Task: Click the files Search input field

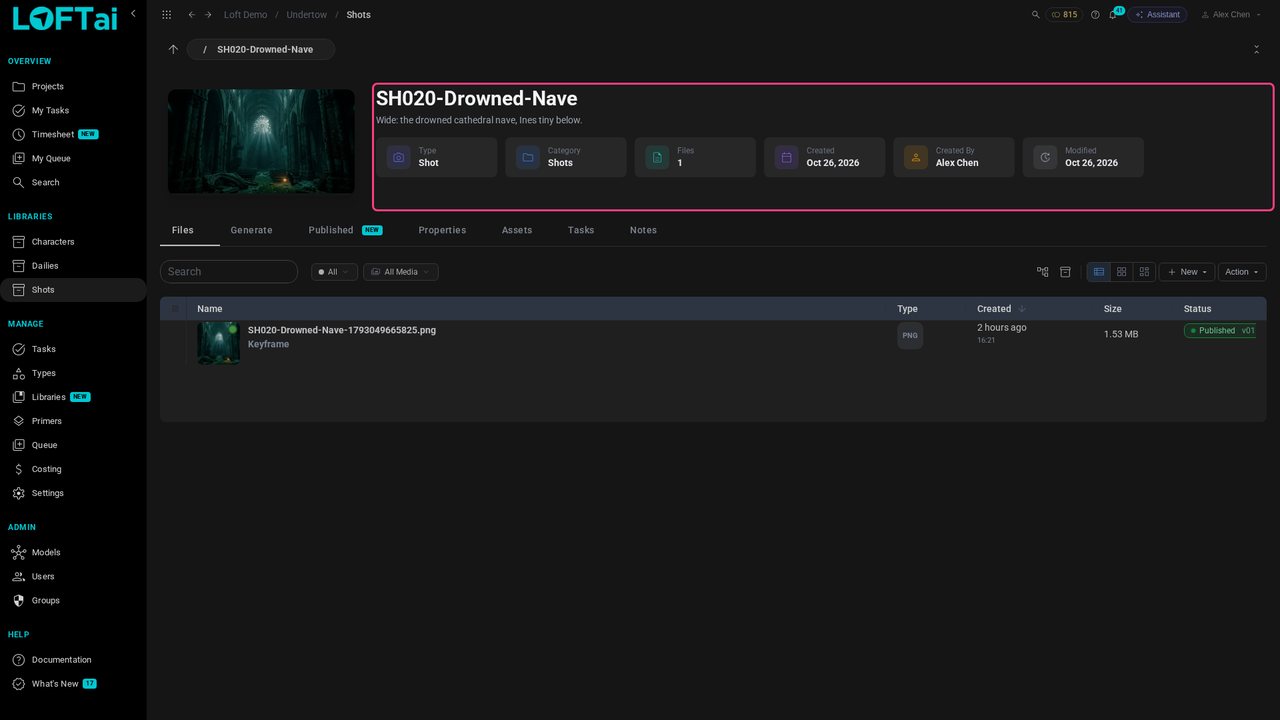Action: pyautogui.click(x=229, y=272)
